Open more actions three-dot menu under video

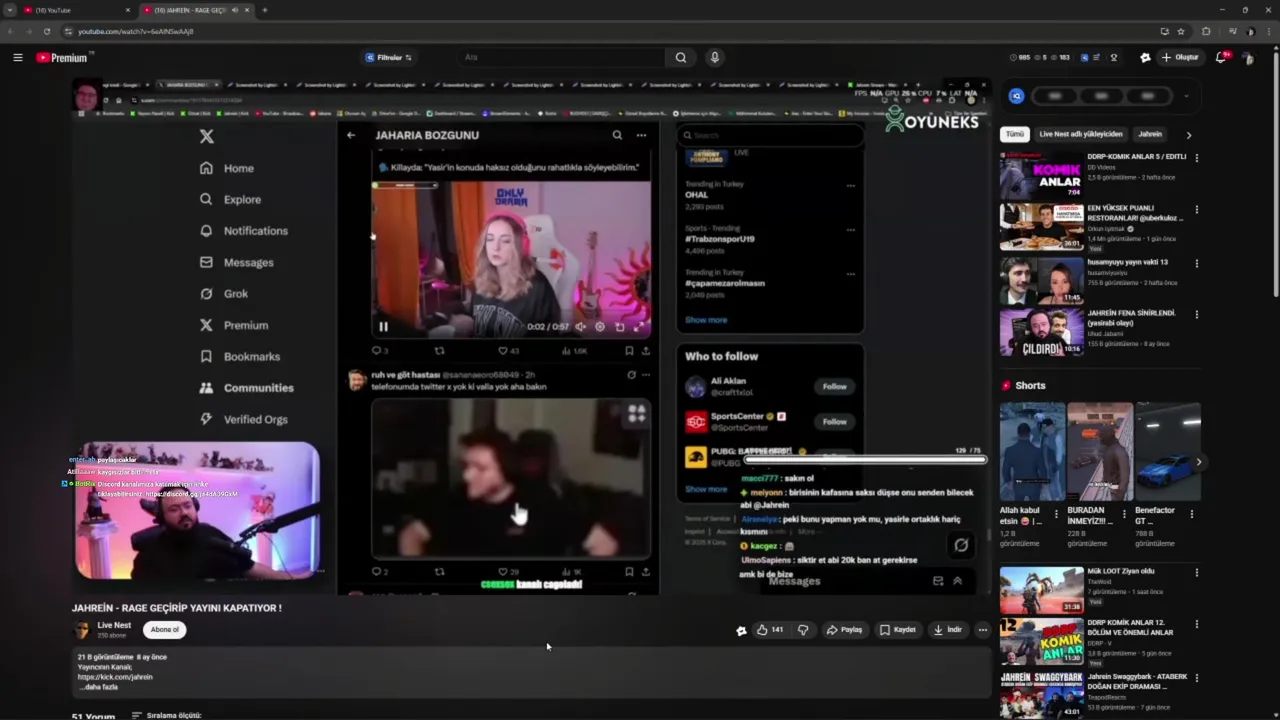coord(983,630)
